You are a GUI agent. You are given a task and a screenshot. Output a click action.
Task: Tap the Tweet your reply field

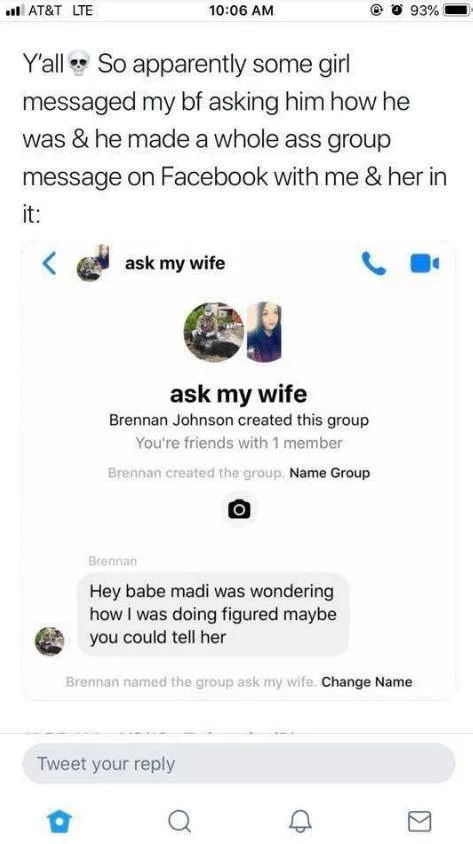pyautogui.click(x=239, y=764)
